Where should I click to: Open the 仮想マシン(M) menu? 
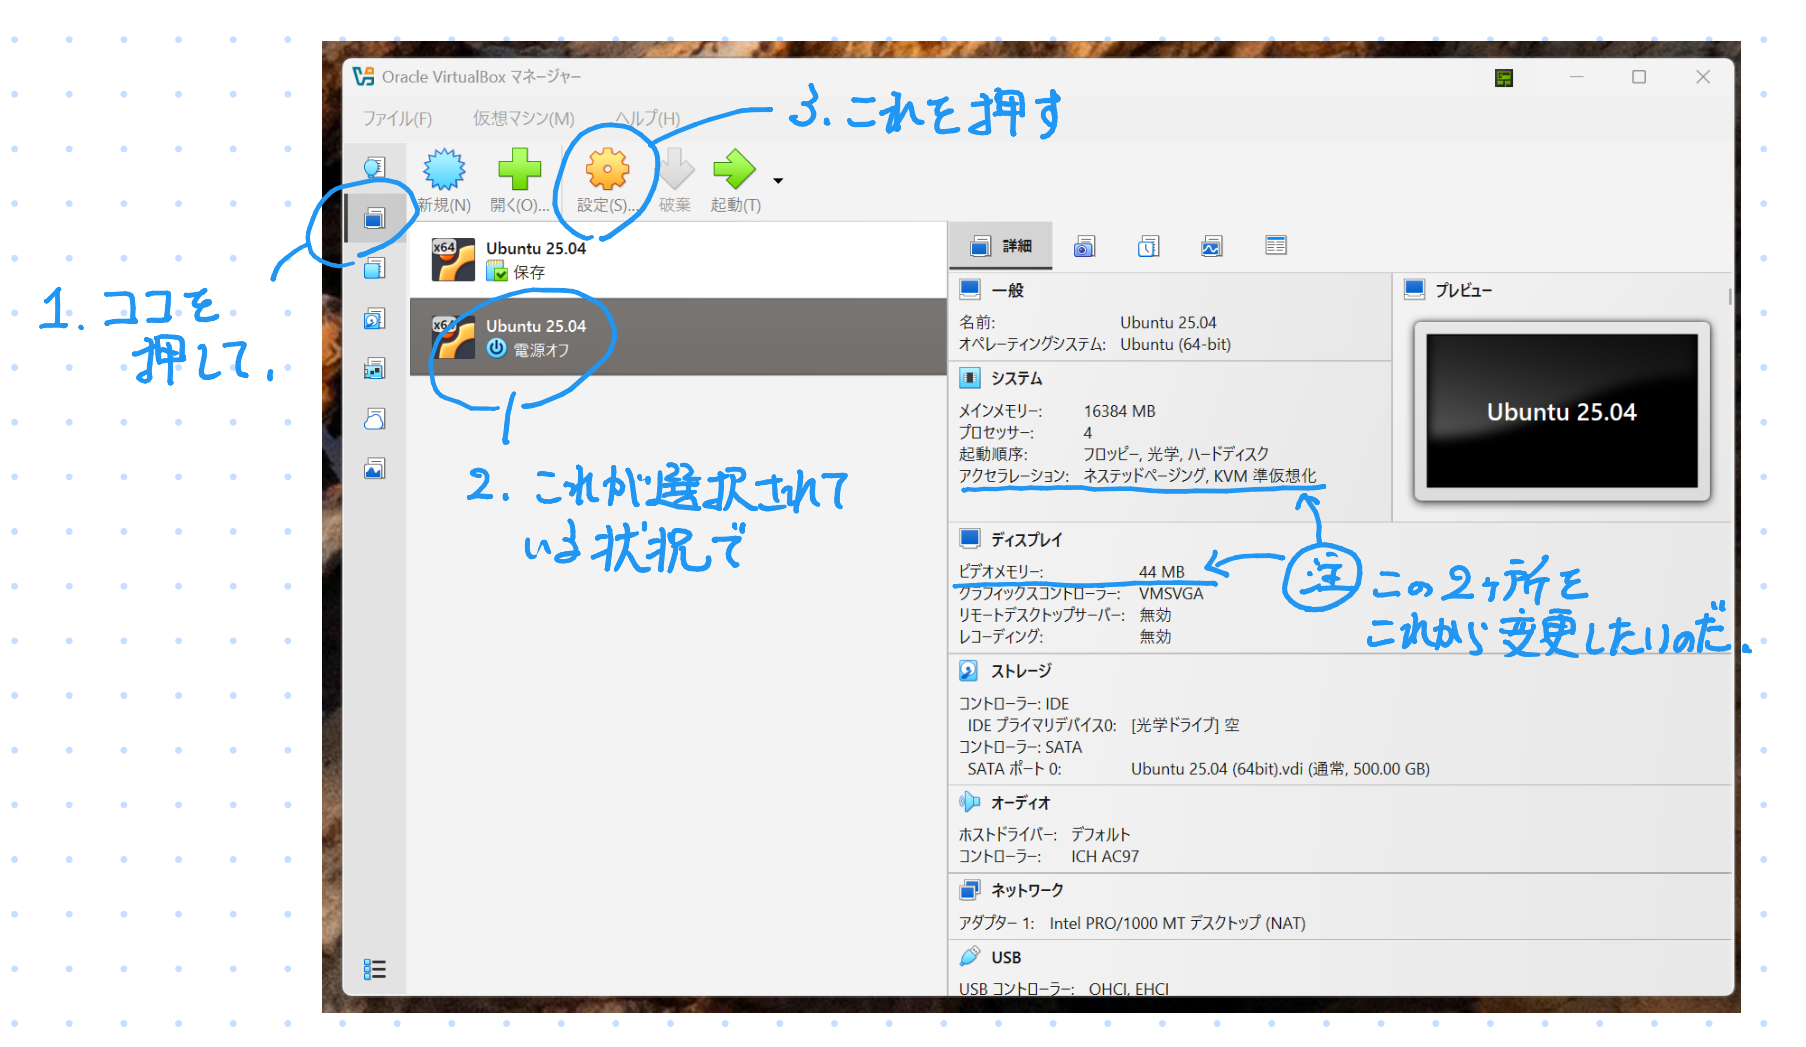tap(523, 118)
